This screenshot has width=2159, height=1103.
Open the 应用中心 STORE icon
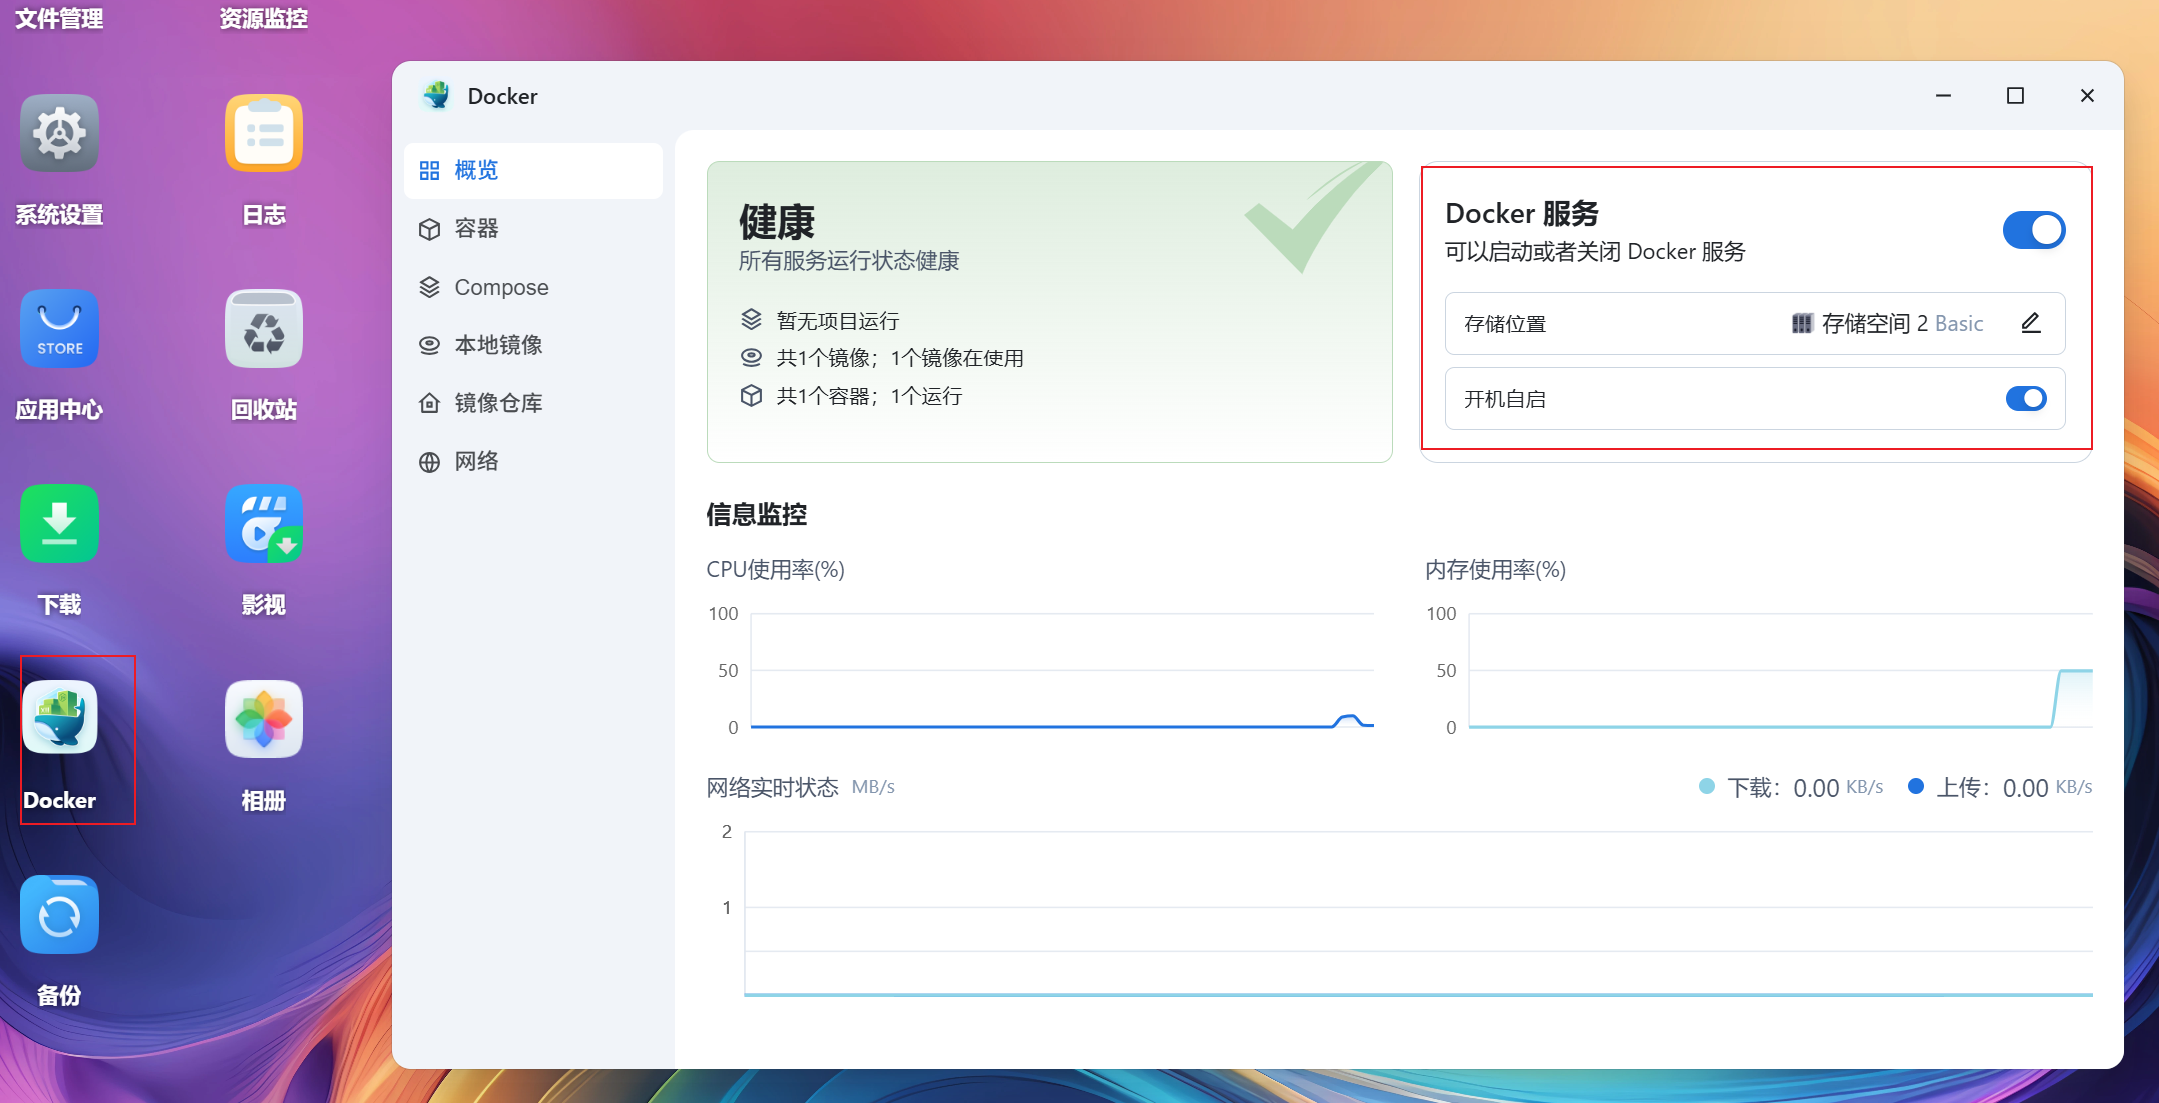click(59, 329)
